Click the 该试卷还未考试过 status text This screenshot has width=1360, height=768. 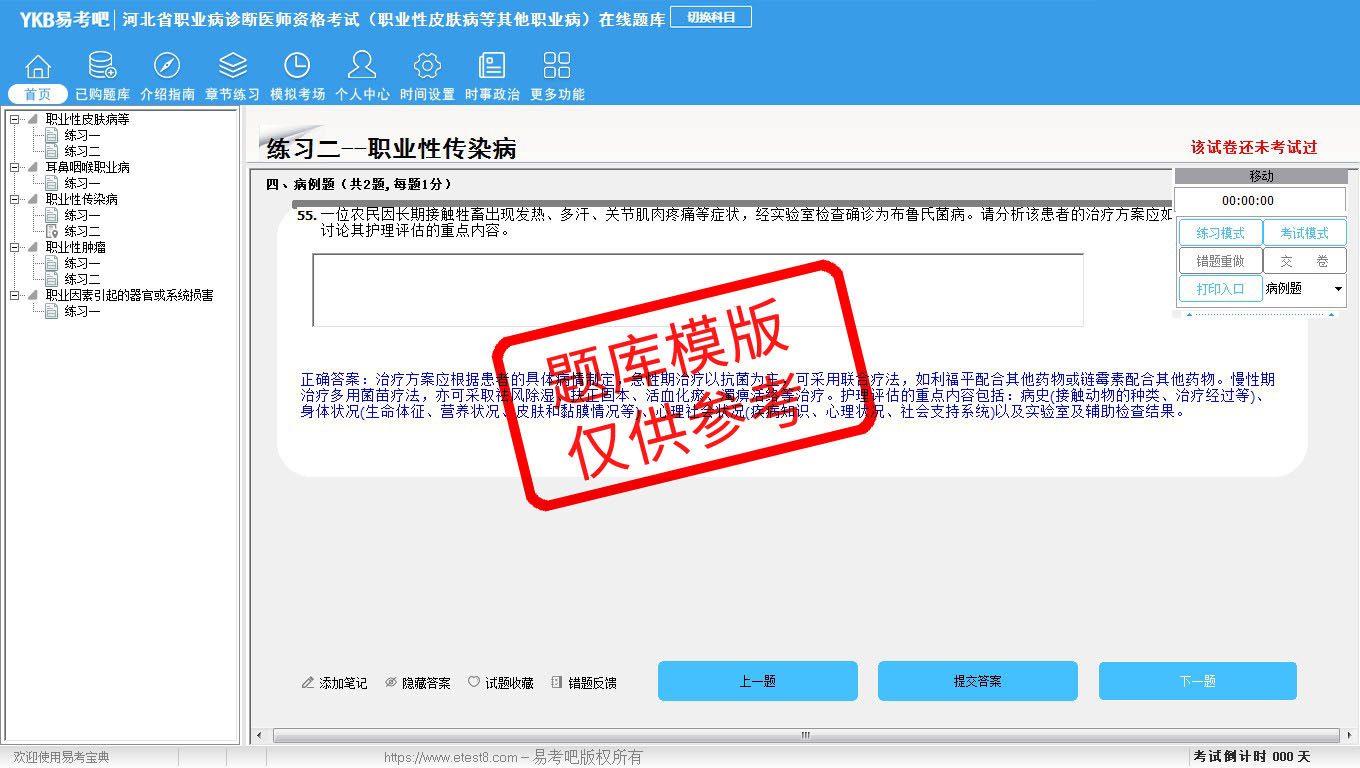tap(1254, 147)
